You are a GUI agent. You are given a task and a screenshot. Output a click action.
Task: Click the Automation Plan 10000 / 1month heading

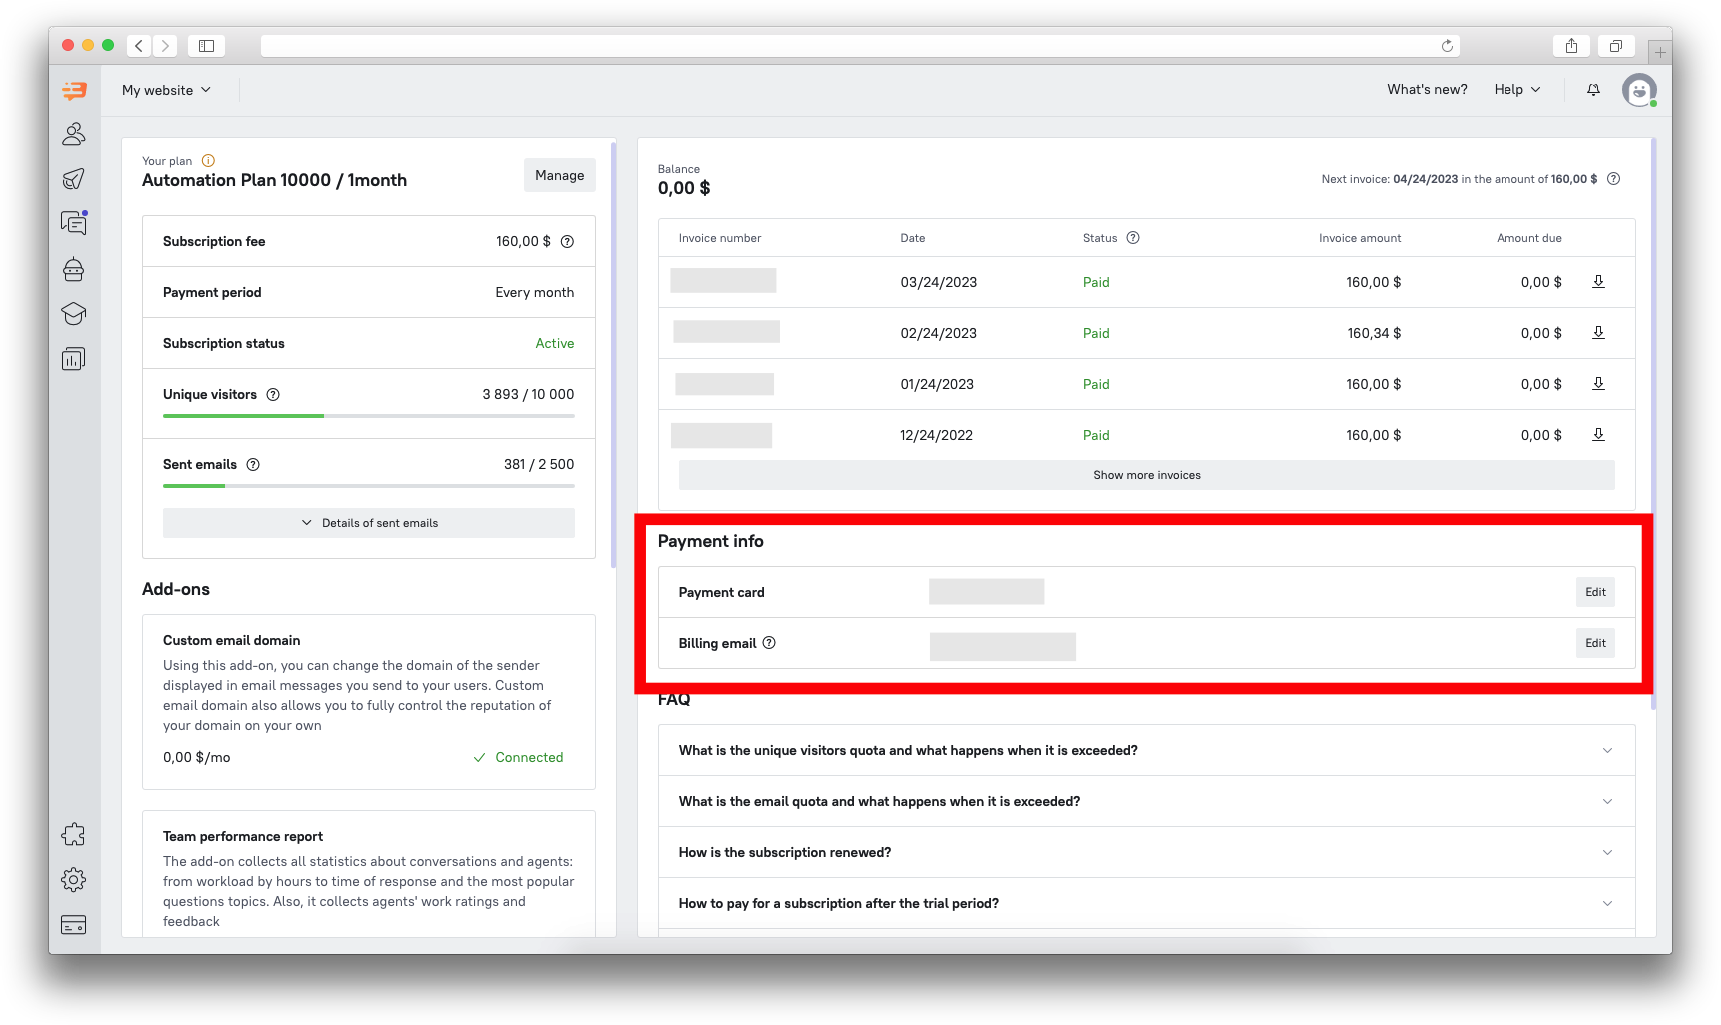click(274, 180)
